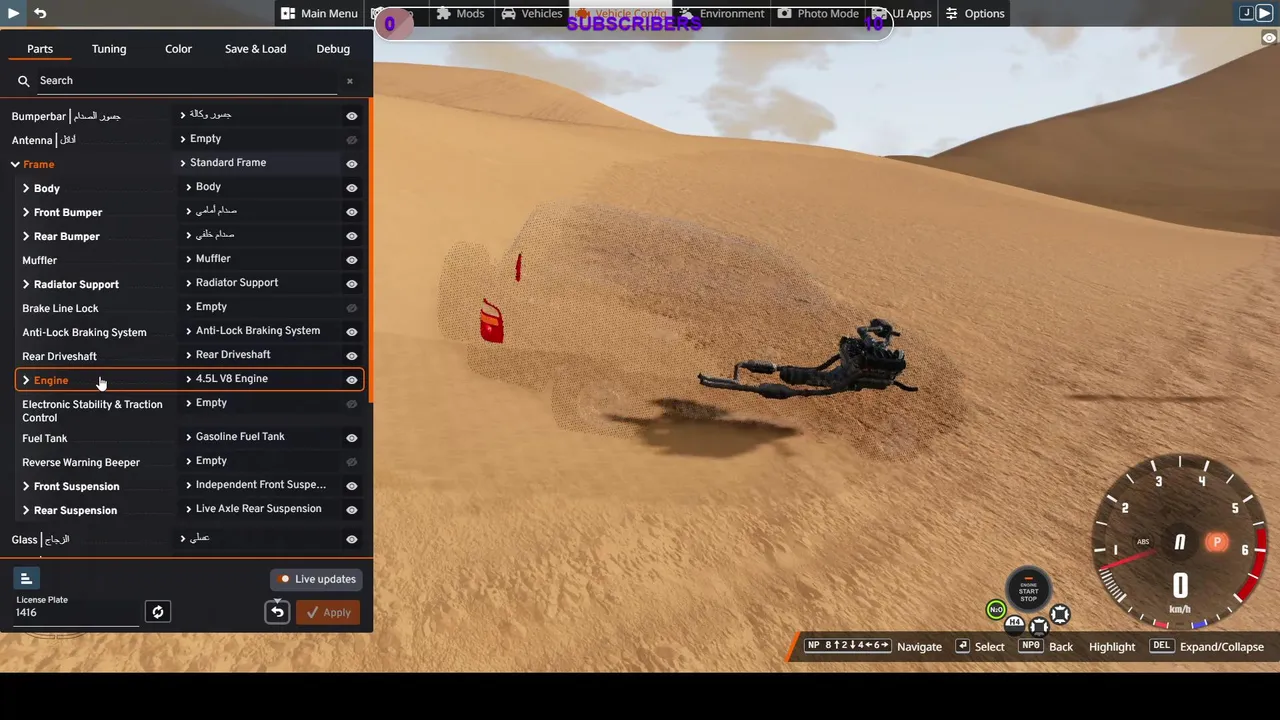Toggle visibility of the Muffler part
This screenshot has width=1280, height=720.
[x=352, y=260]
